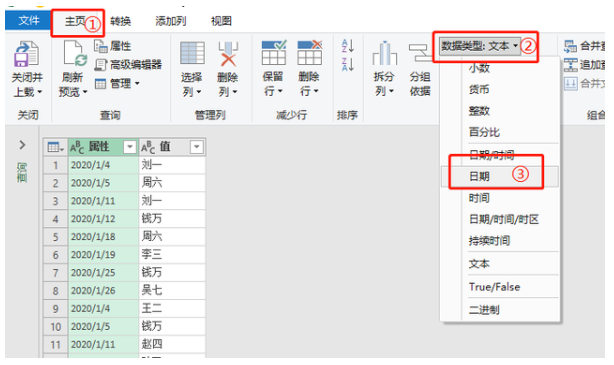Viewport: 614px width, 365px height.
Task: Click cell 吴七 in row 8
Action: [172, 291]
